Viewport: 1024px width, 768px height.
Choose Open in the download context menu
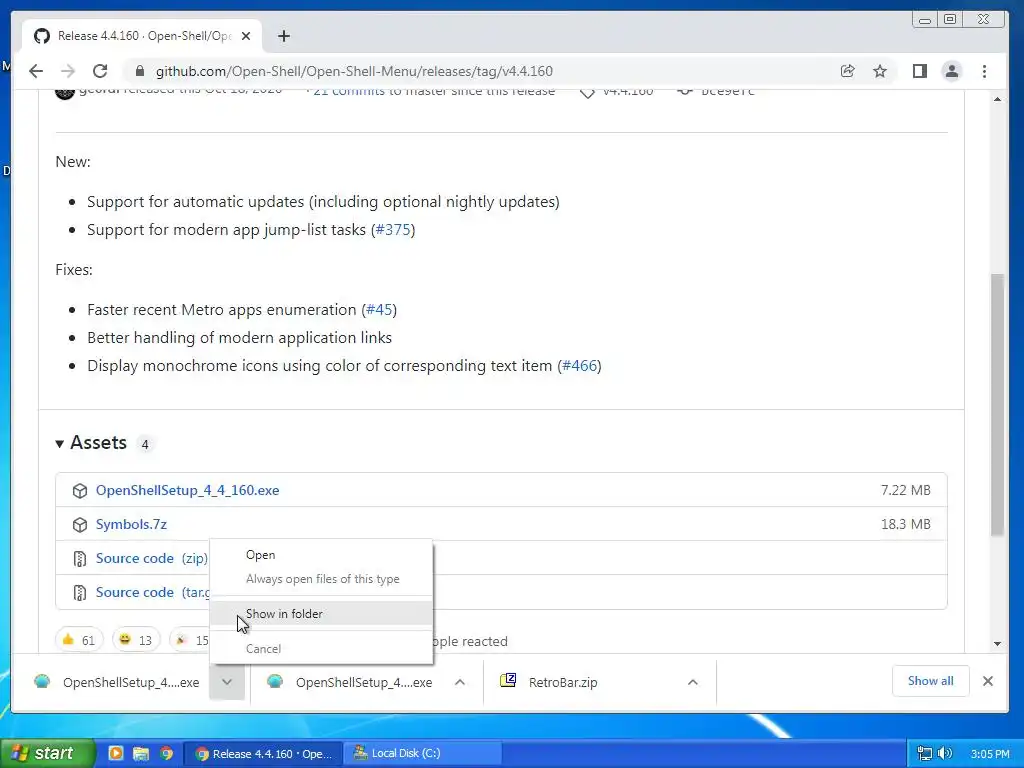(x=321, y=554)
